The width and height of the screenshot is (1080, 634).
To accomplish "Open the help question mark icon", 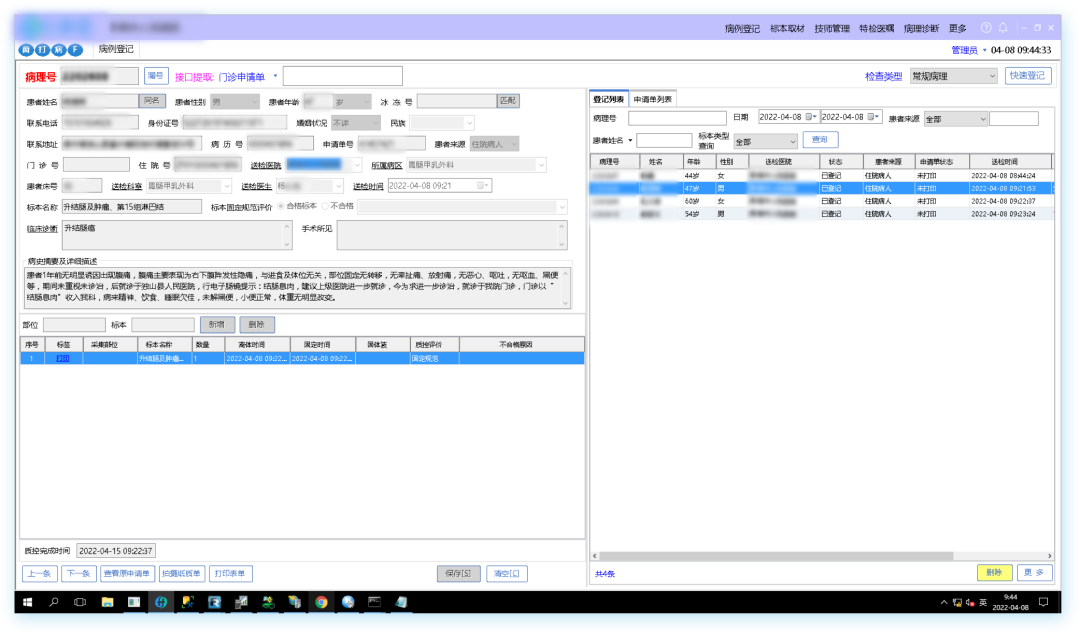I will point(986,28).
